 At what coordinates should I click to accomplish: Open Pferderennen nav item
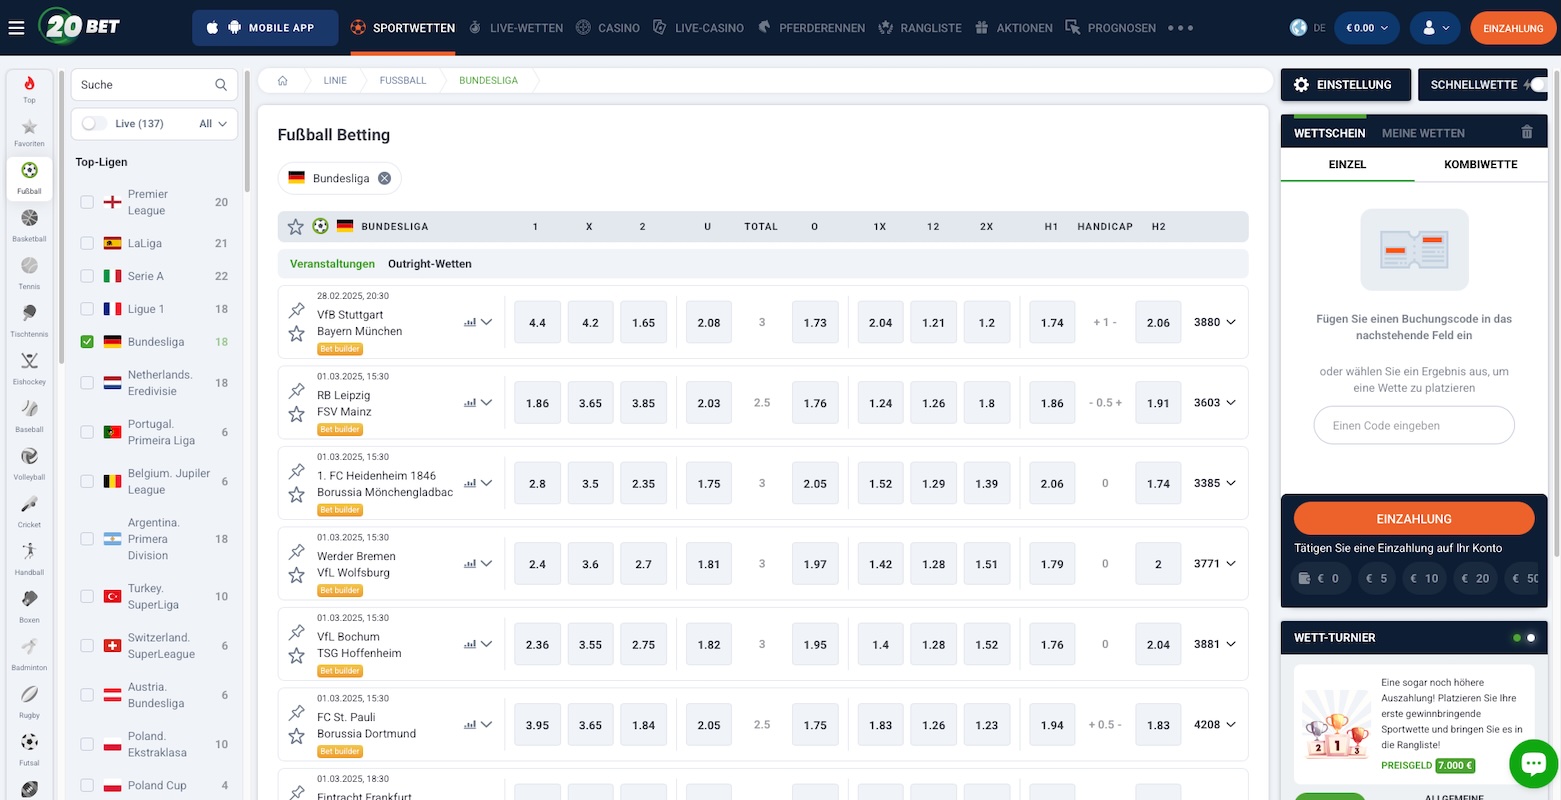[x=811, y=28]
